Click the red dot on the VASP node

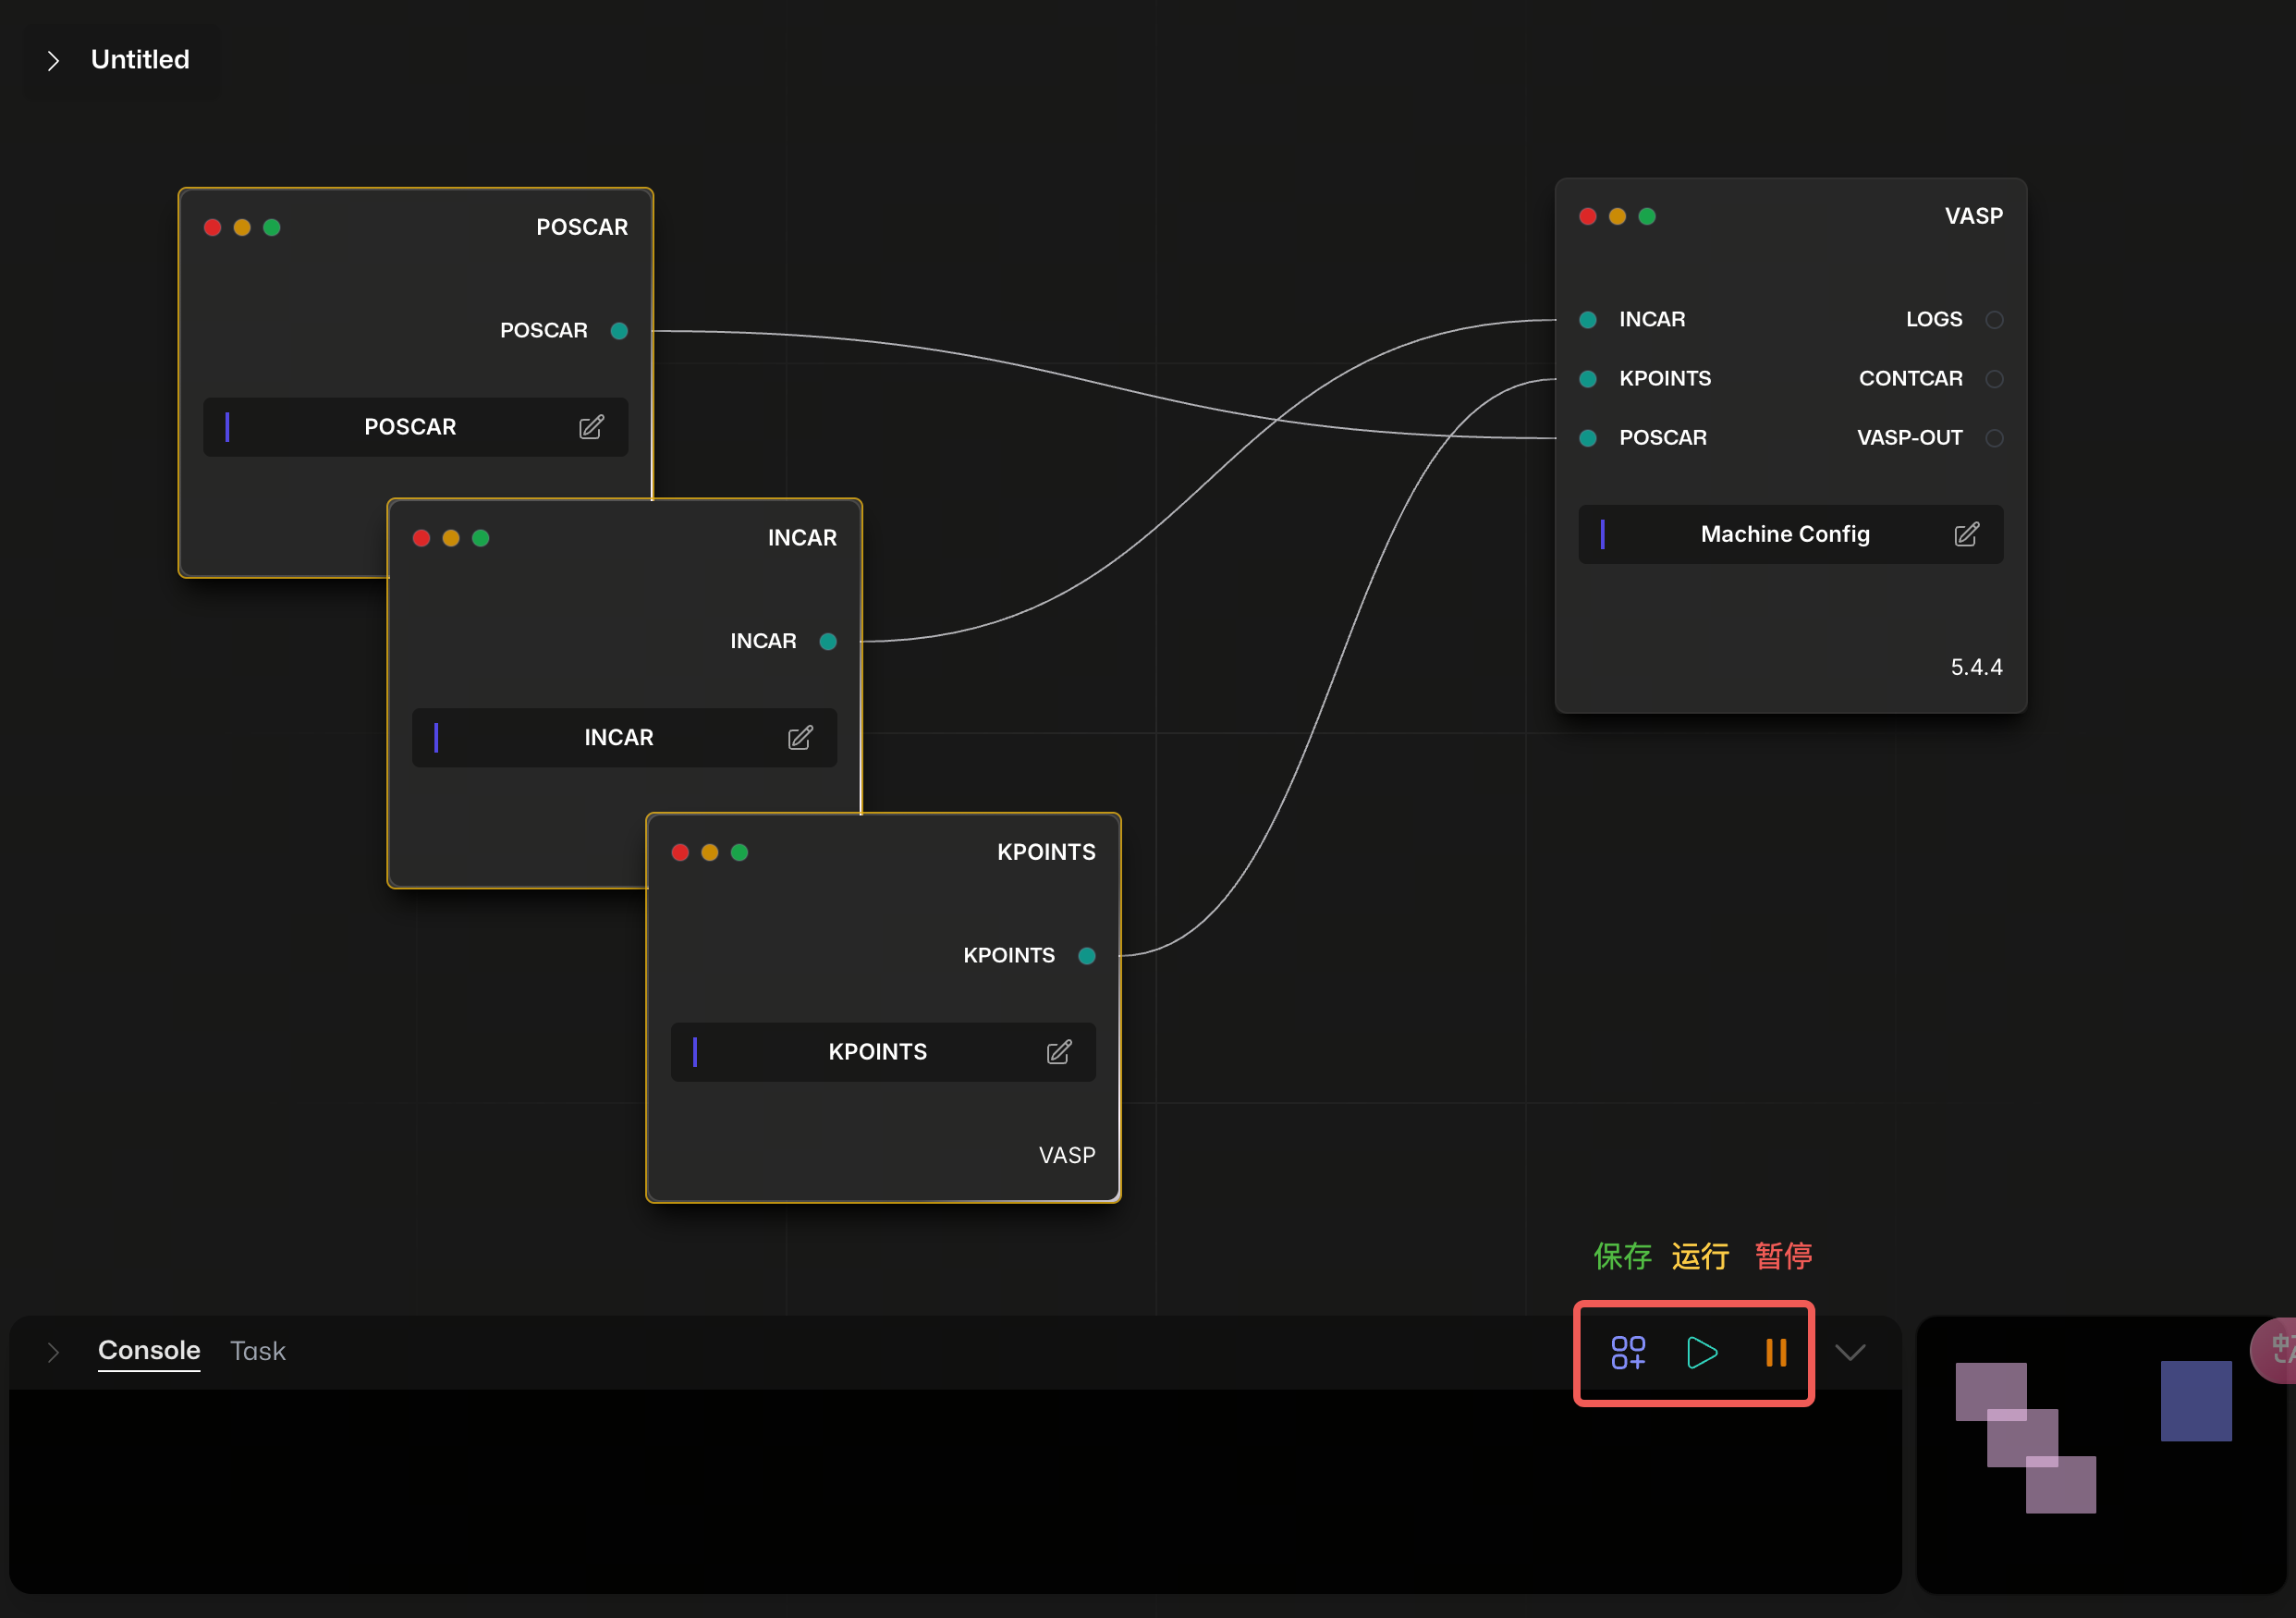point(1587,216)
